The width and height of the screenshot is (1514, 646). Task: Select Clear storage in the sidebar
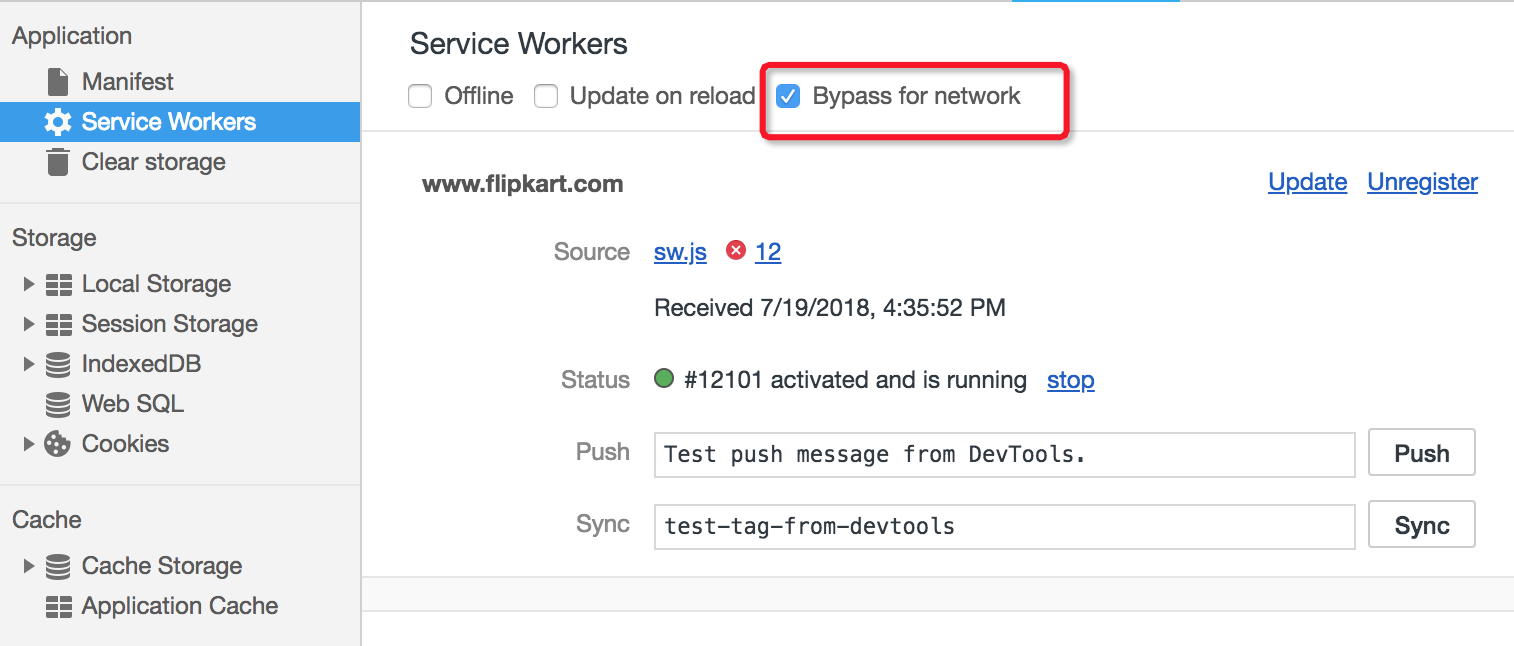point(152,161)
